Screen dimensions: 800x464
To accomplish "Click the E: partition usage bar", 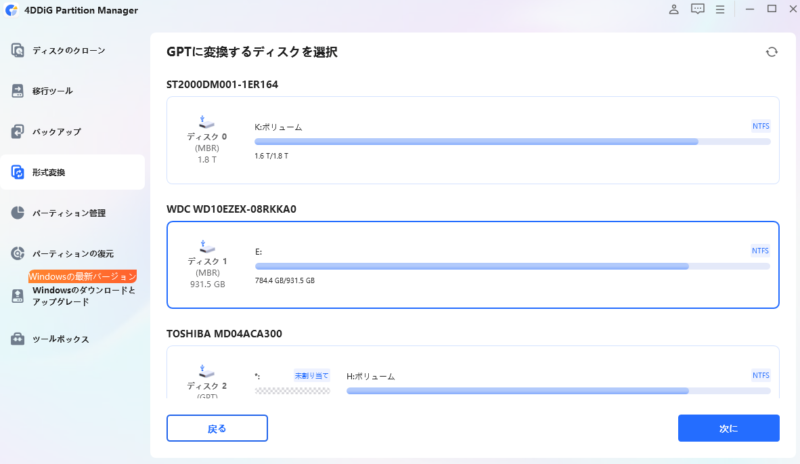I will (512, 267).
